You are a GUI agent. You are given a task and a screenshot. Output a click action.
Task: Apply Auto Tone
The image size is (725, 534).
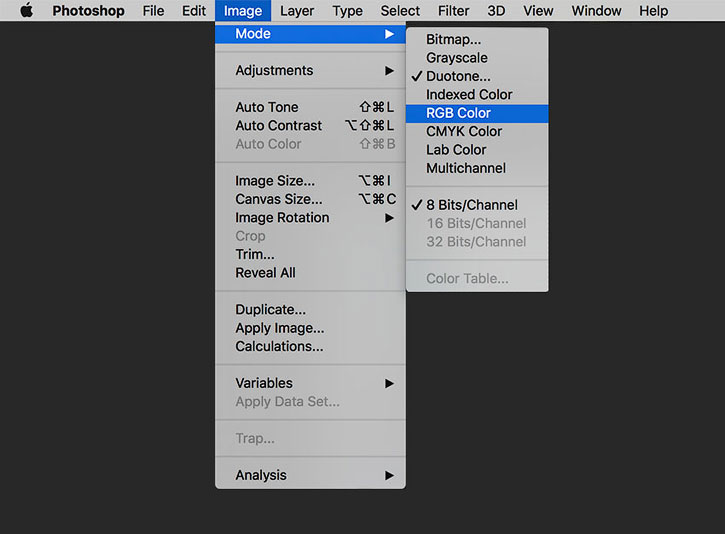310,107
